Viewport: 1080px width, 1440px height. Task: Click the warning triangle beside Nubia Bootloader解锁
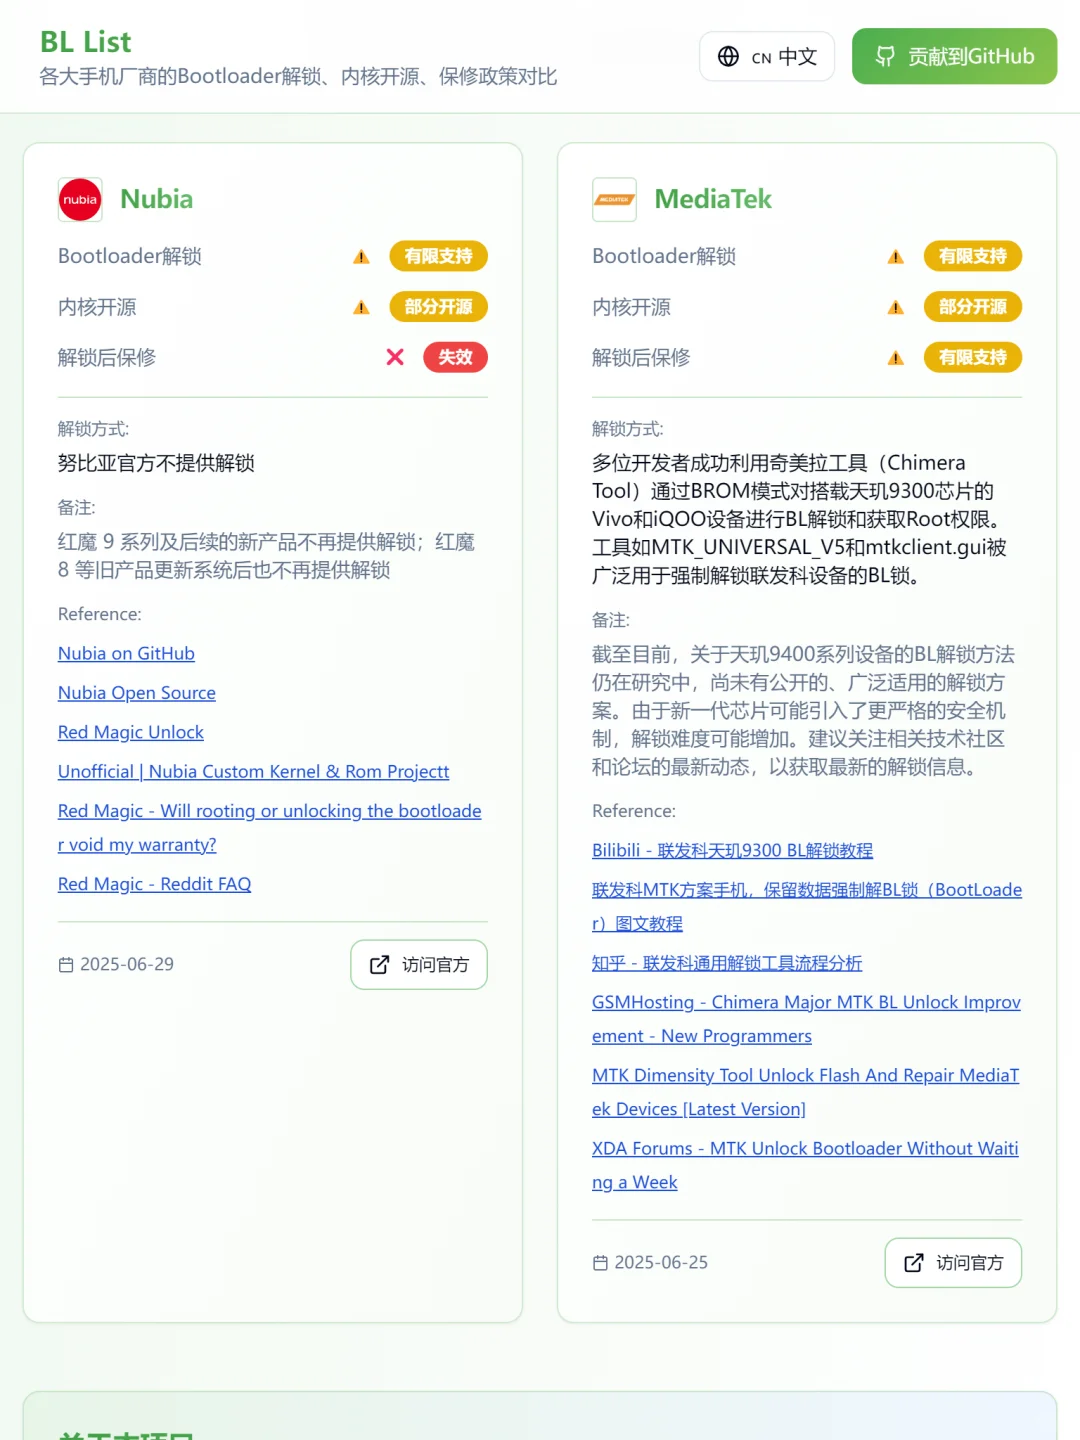click(360, 256)
